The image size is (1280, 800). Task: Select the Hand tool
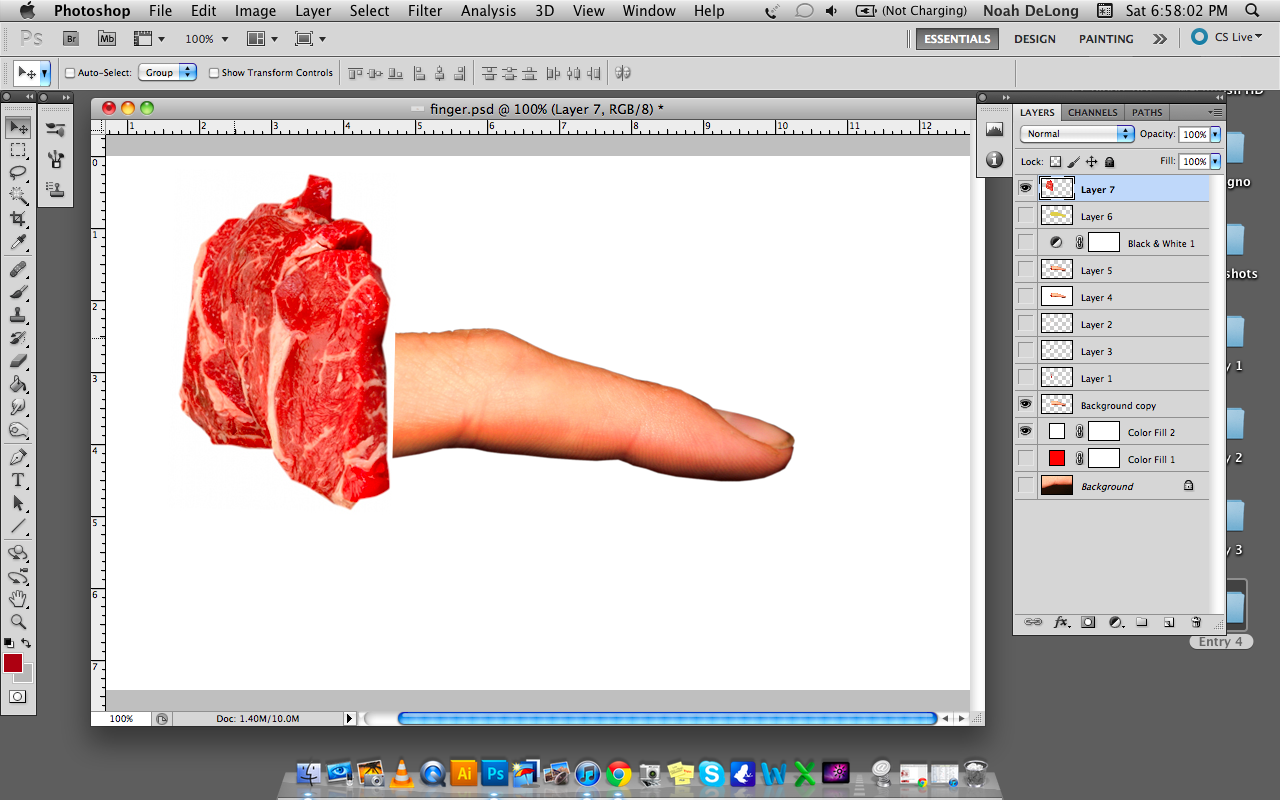tap(18, 599)
